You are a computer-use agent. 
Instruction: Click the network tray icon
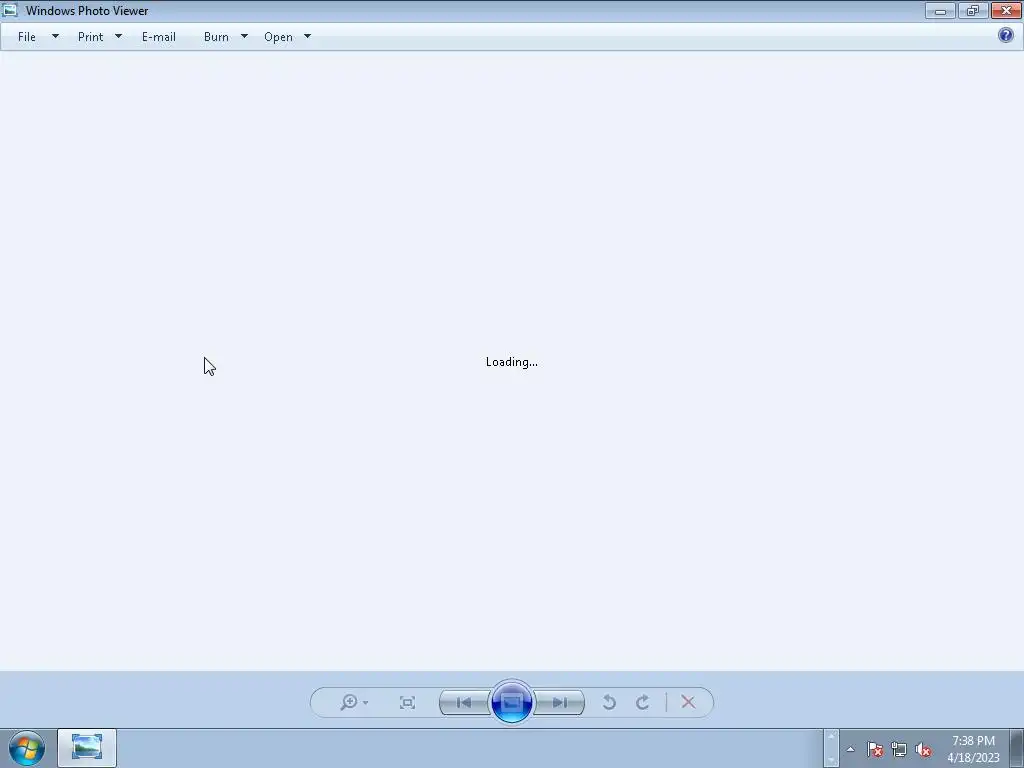click(x=899, y=749)
